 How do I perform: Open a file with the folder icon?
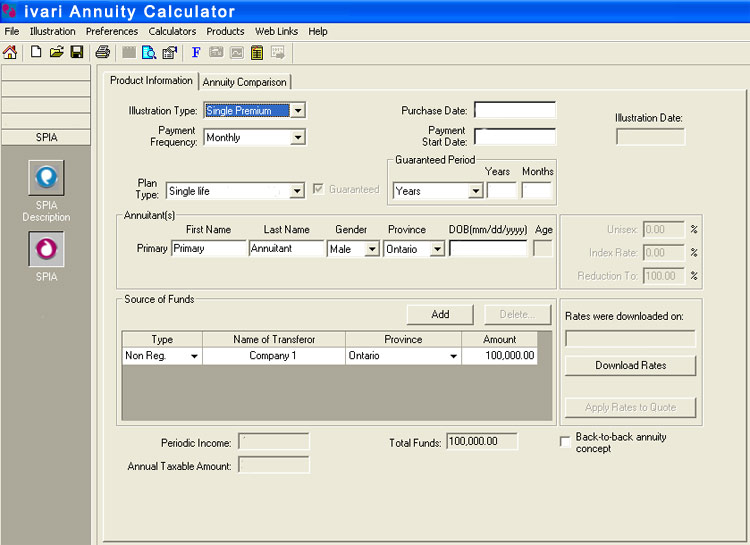[x=56, y=52]
